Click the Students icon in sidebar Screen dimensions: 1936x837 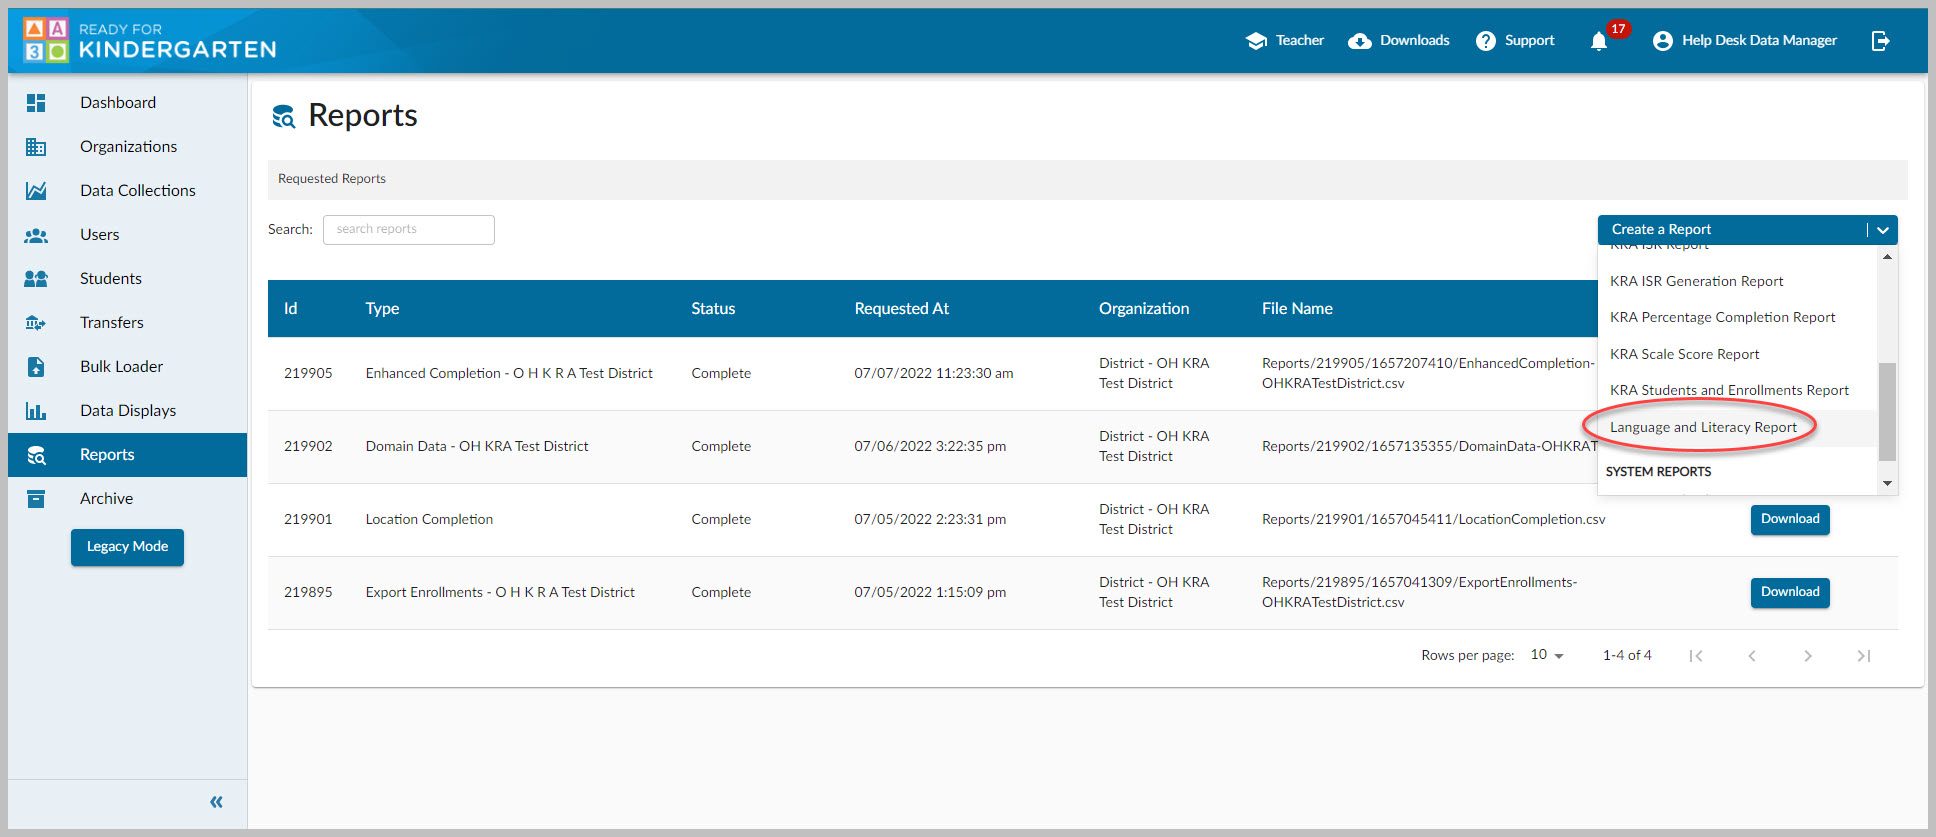coord(36,278)
